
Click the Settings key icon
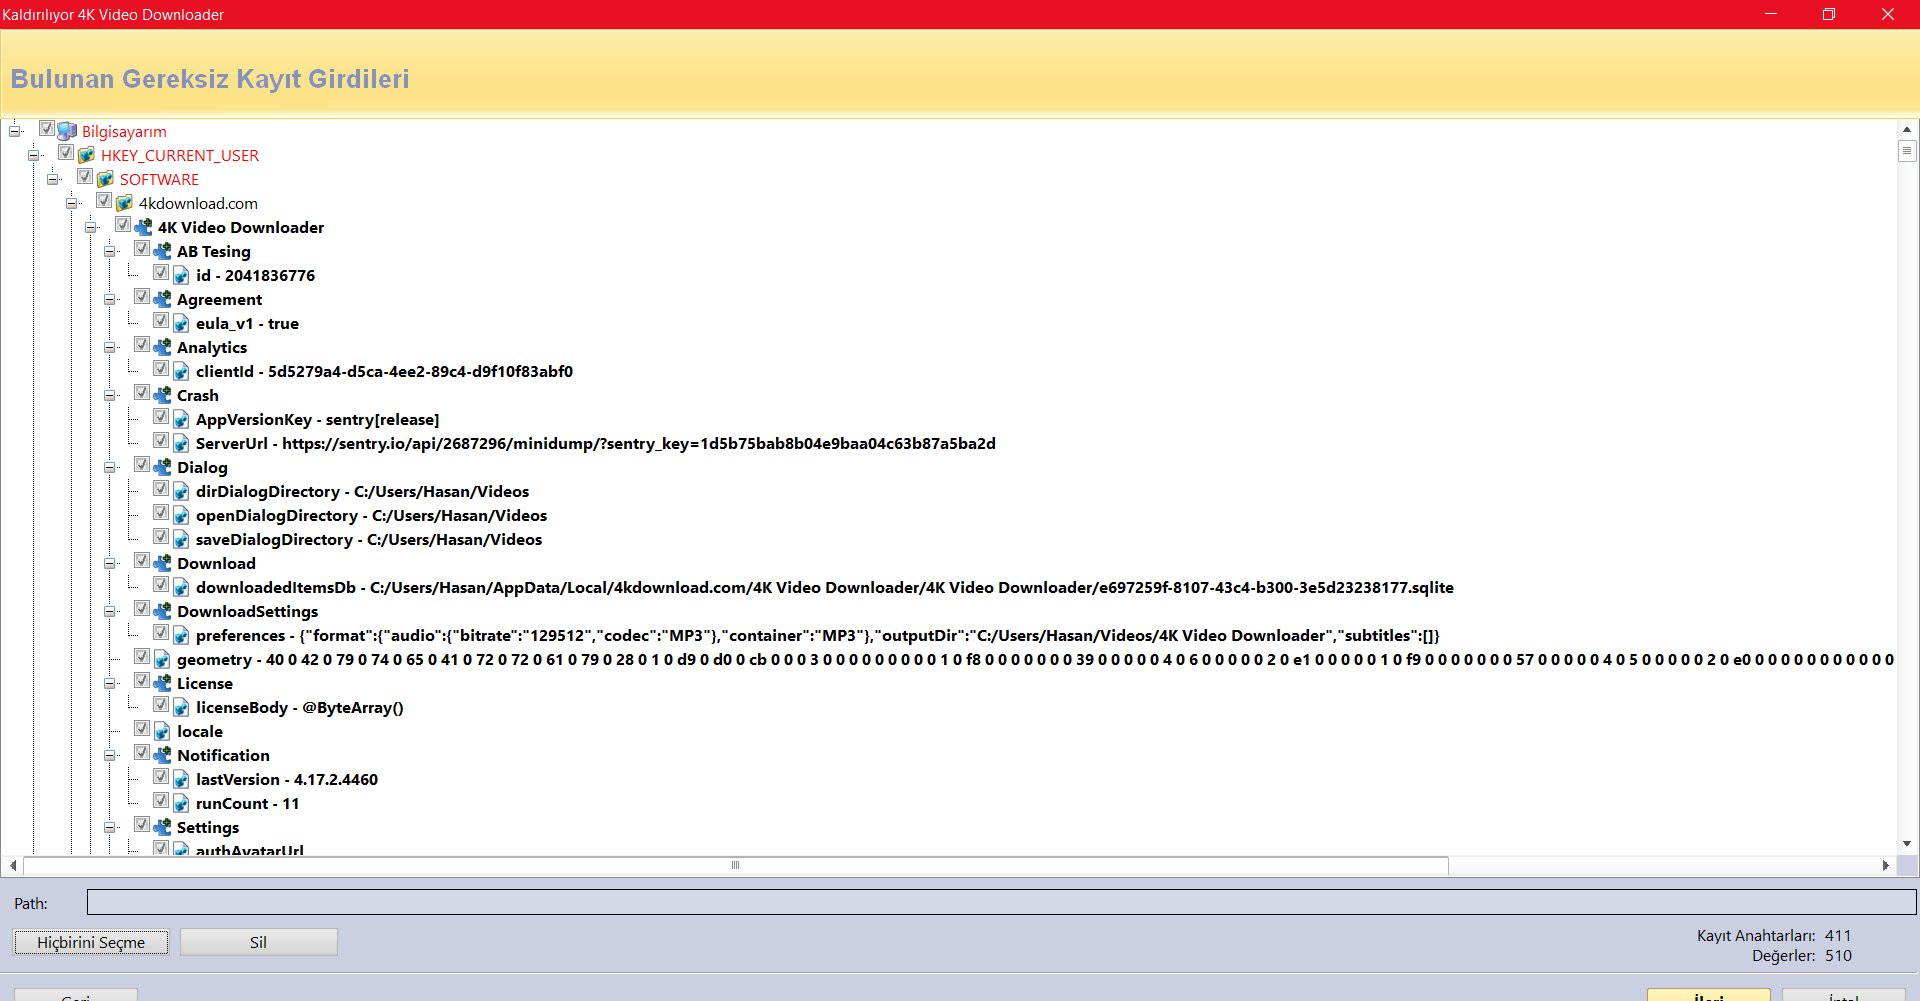point(162,827)
